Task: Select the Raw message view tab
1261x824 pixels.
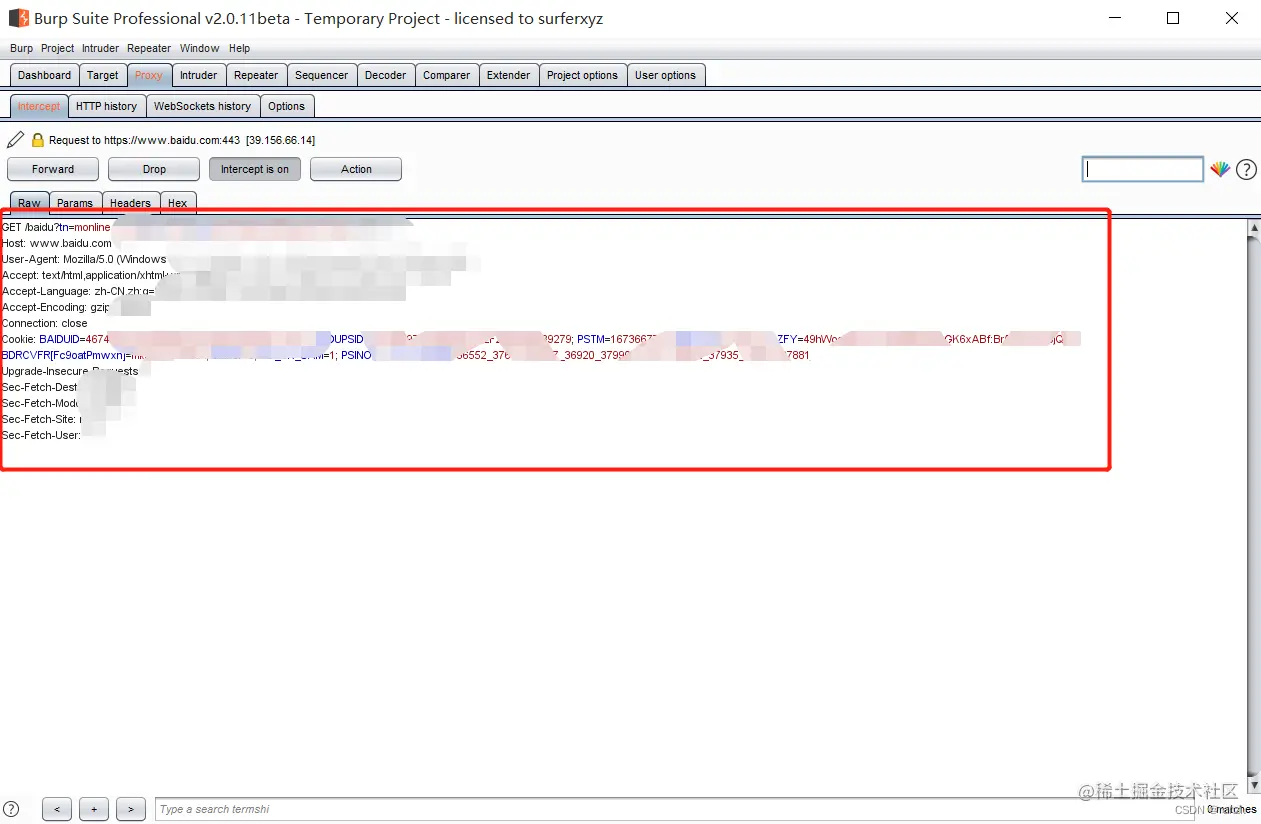Action: tap(30, 203)
